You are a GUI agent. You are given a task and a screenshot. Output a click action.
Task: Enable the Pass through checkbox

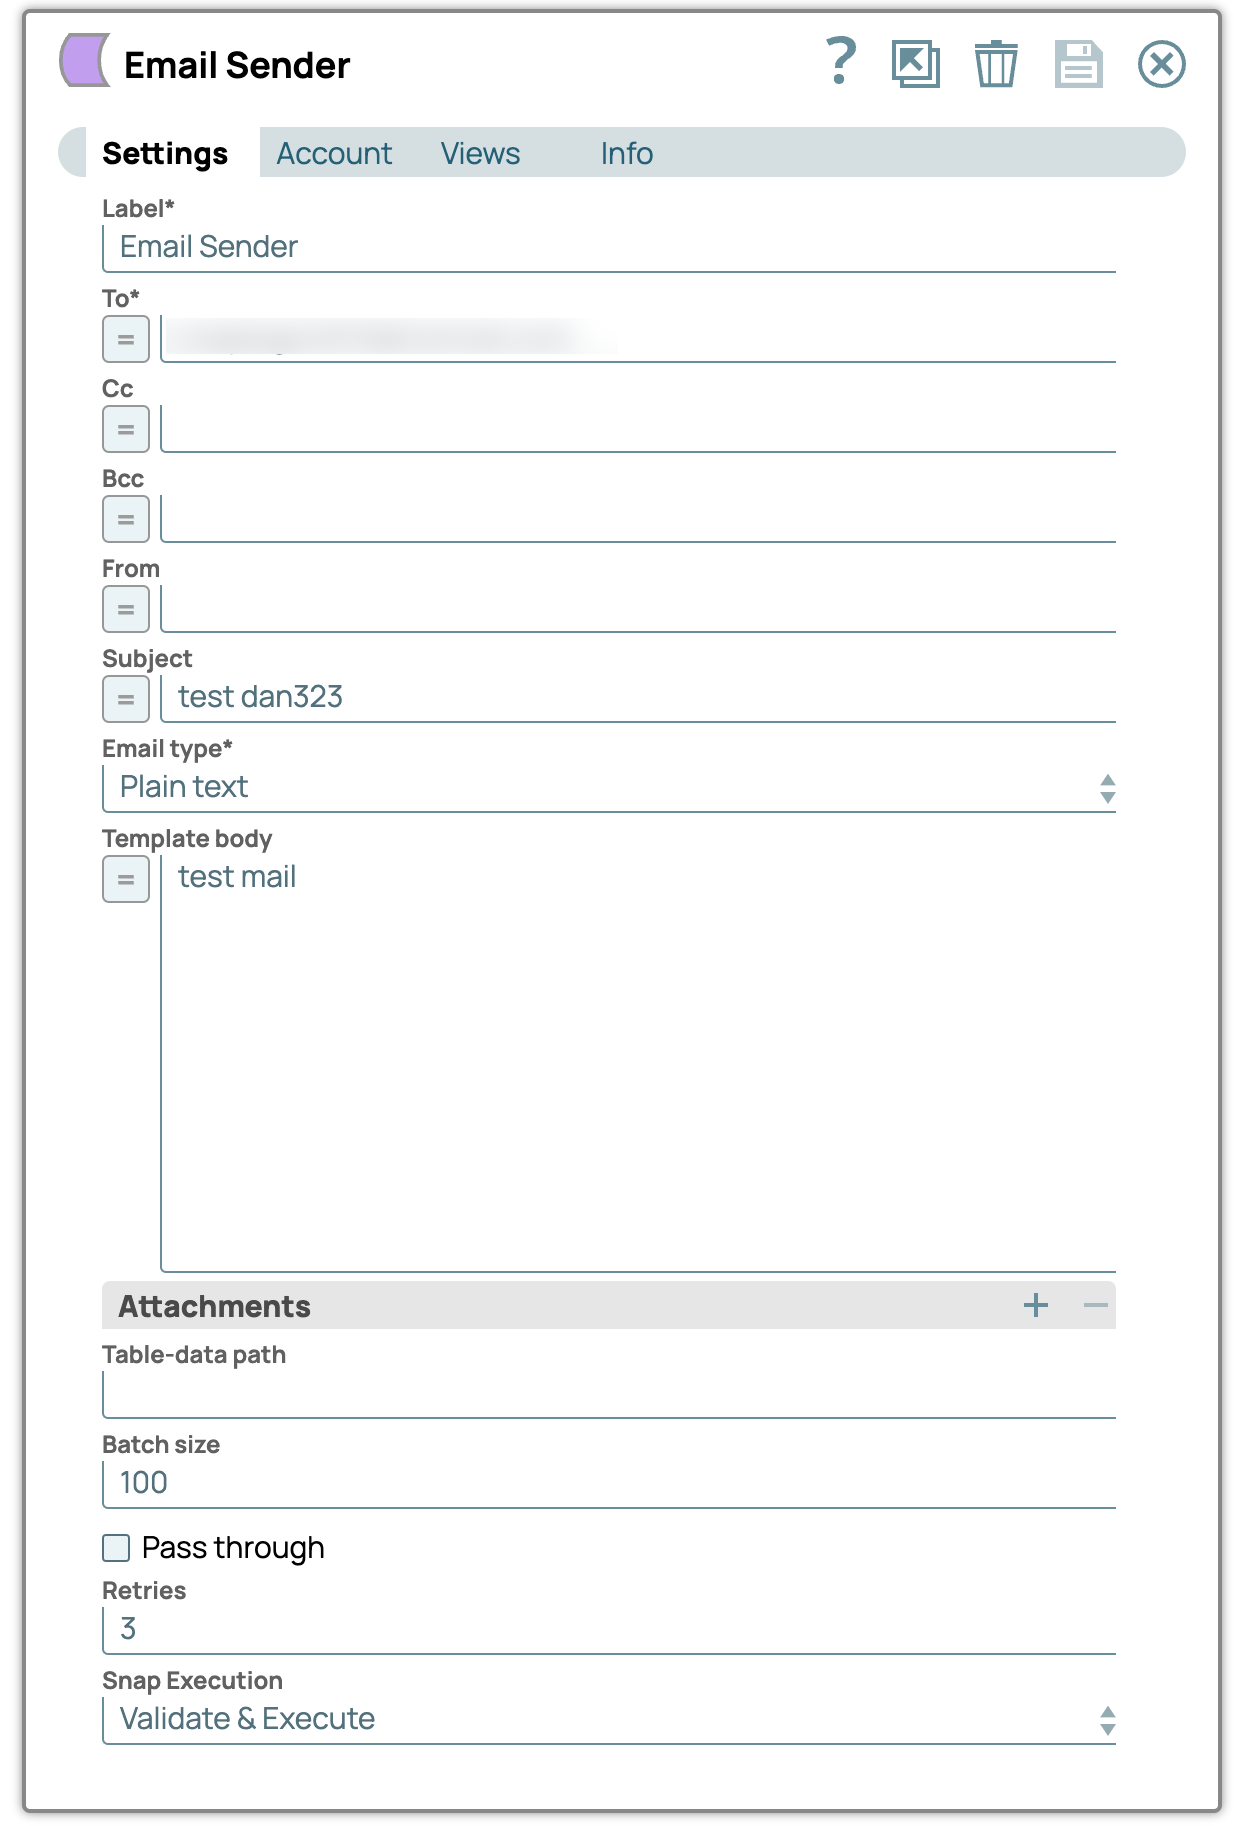[x=117, y=1548]
